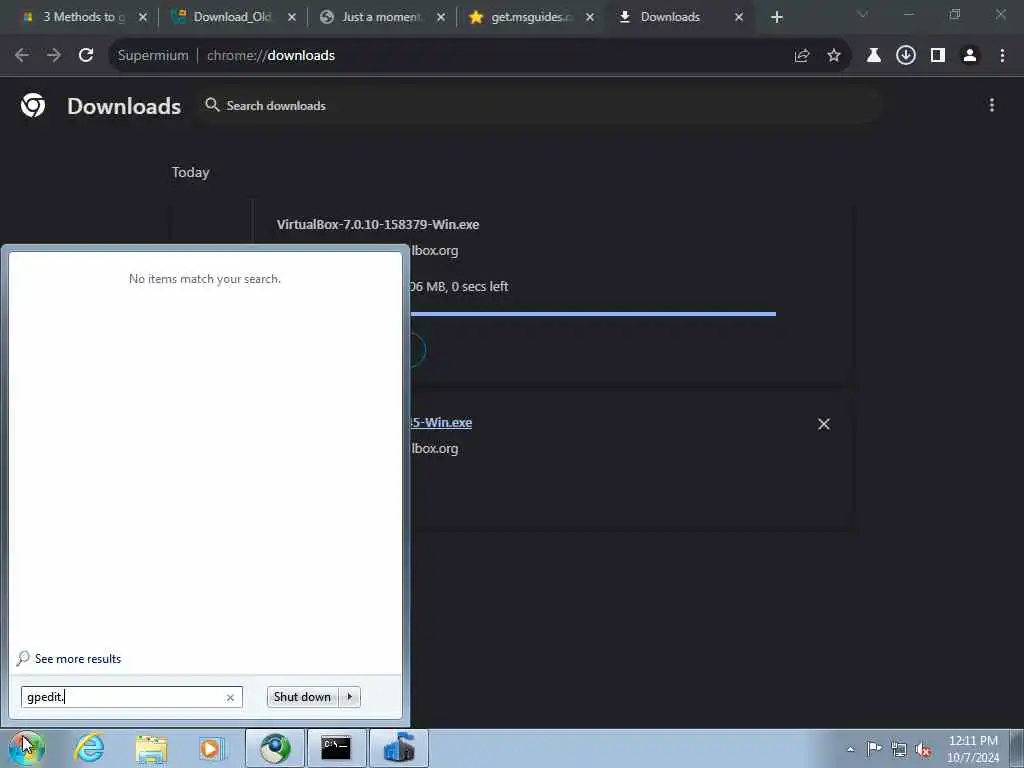Open the downloaded Win.exe file link
Screen dimensions: 1024x768
pos(441,423)
